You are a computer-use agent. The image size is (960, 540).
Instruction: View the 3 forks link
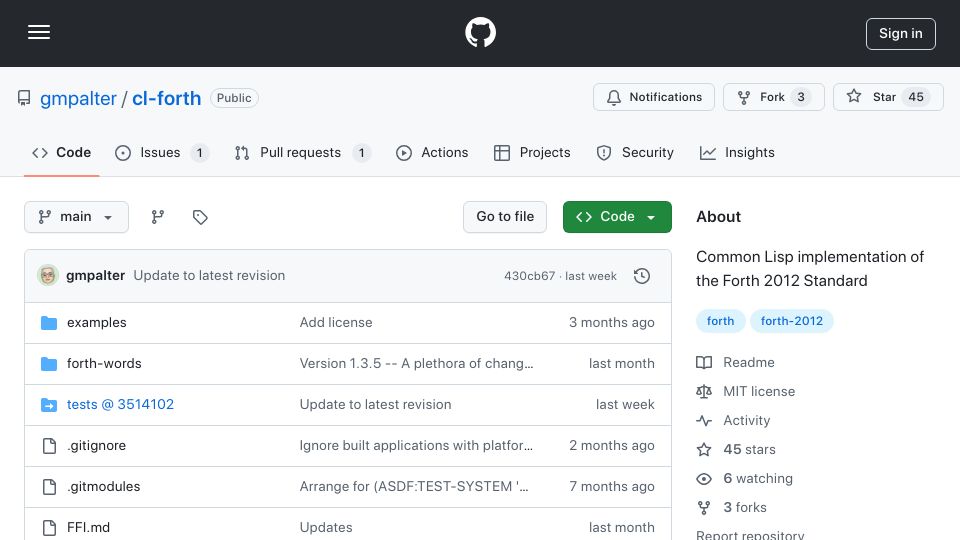coord(732,508)
